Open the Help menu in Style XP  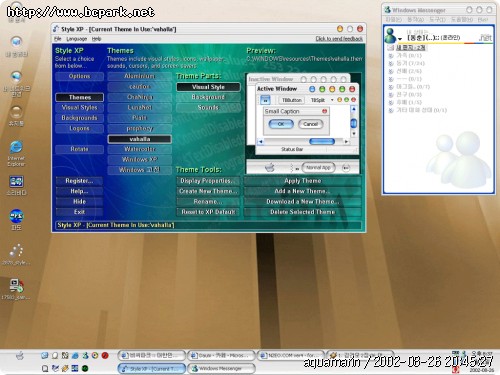96,39
